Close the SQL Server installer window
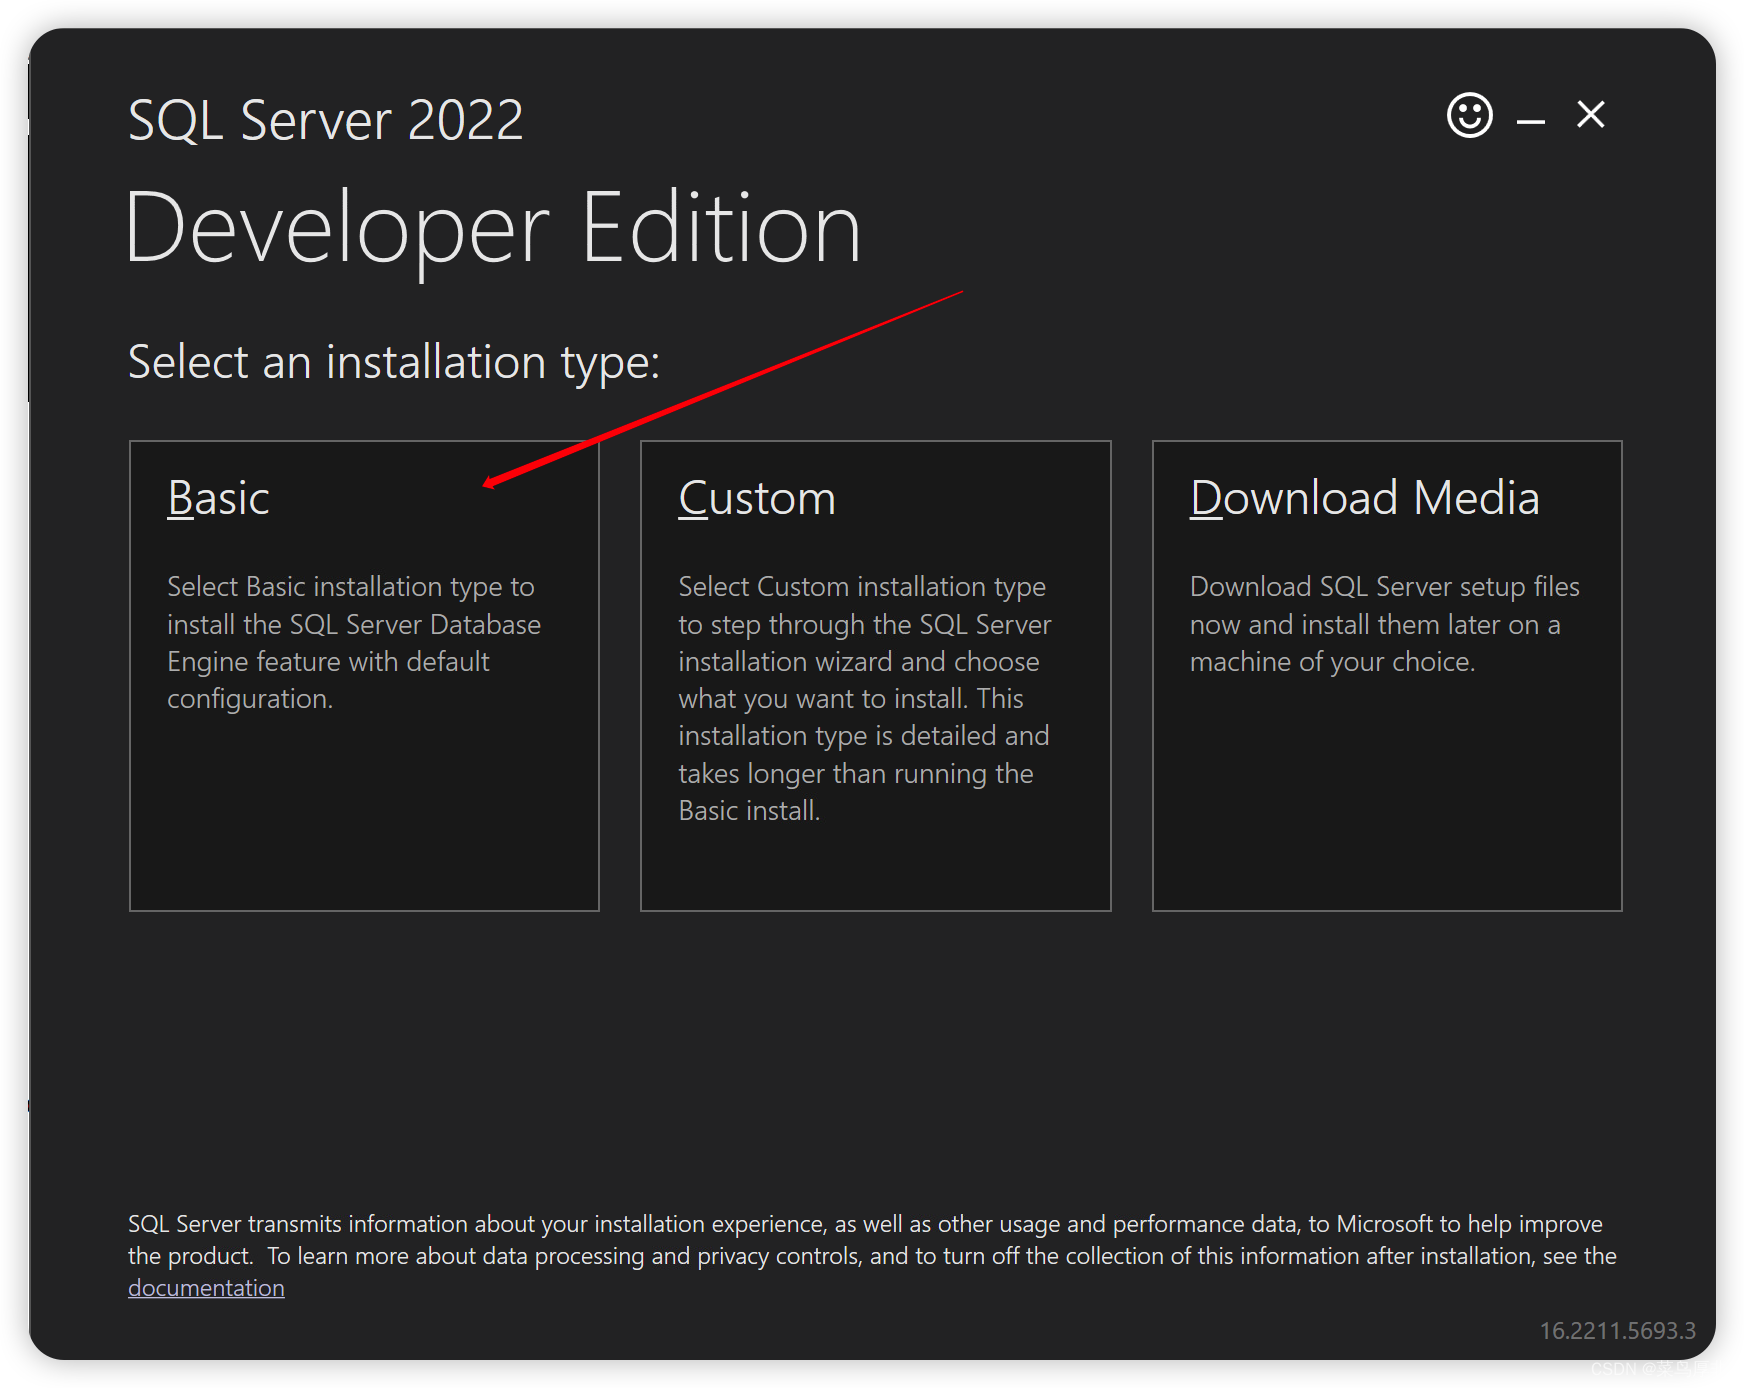 tap(1590, 115)
